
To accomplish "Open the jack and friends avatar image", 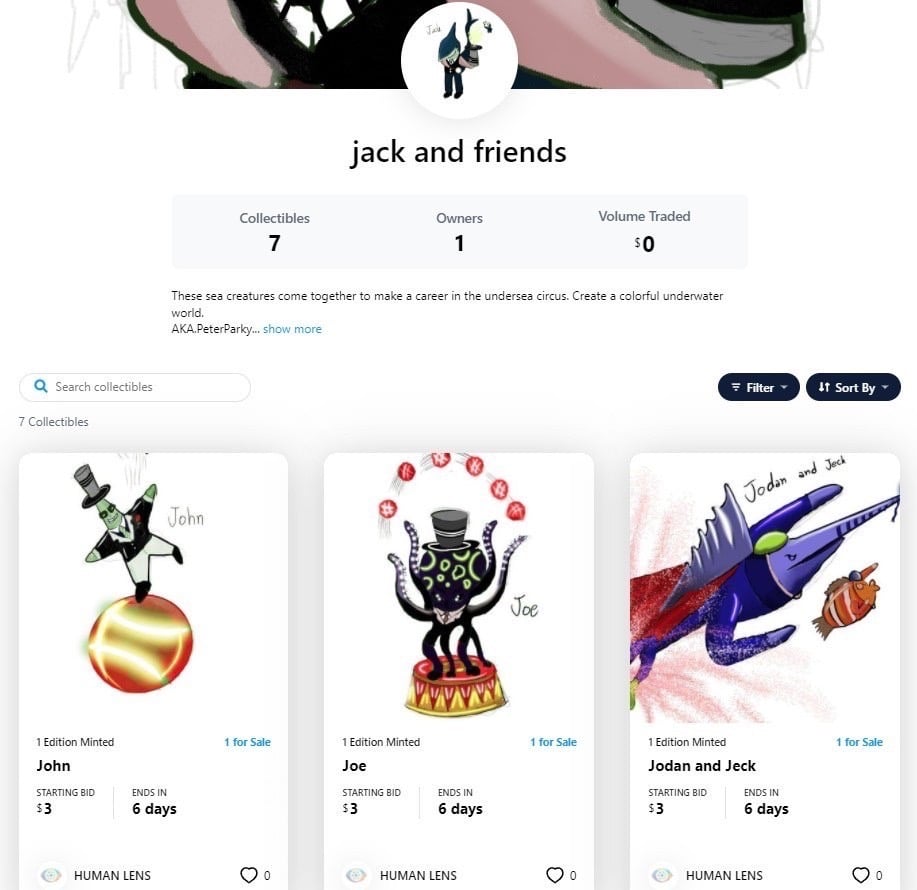I will tap(459, 60).
